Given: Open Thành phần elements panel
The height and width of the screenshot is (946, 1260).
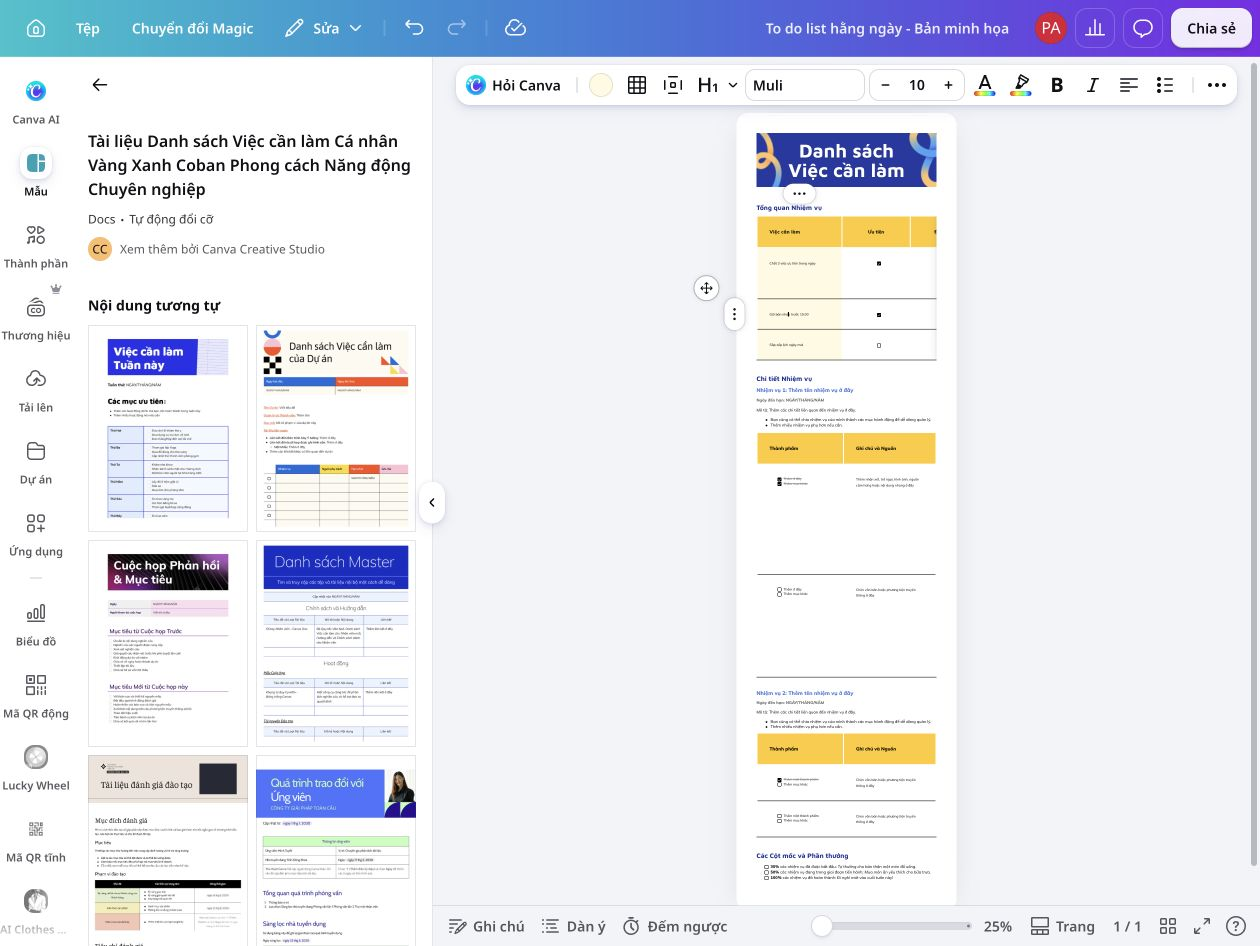Looking at the screenshot, I should click(36, 247).
